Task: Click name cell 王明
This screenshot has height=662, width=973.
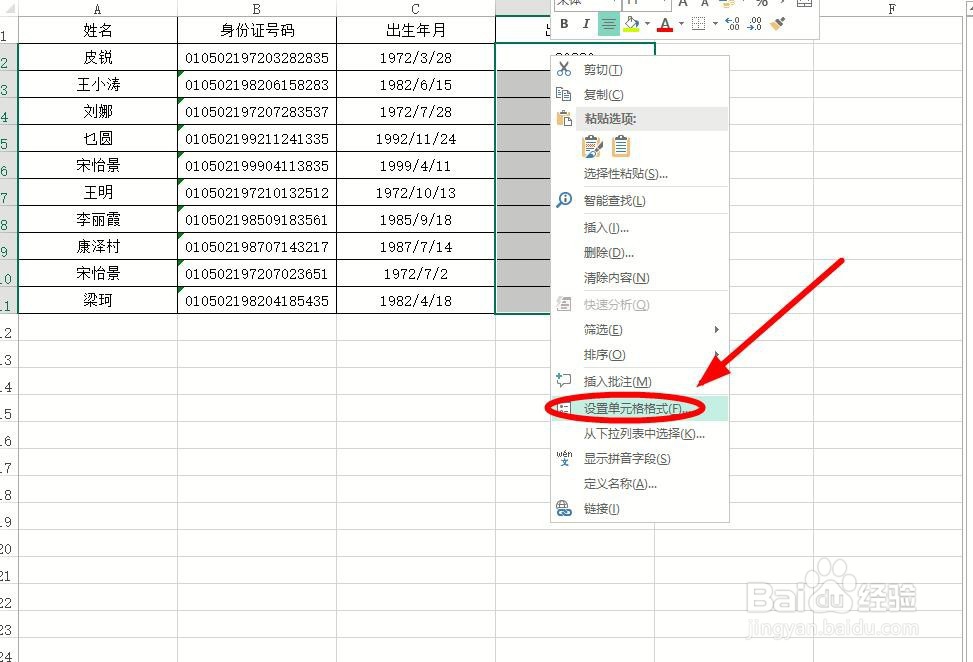Action: click(97, 192)
